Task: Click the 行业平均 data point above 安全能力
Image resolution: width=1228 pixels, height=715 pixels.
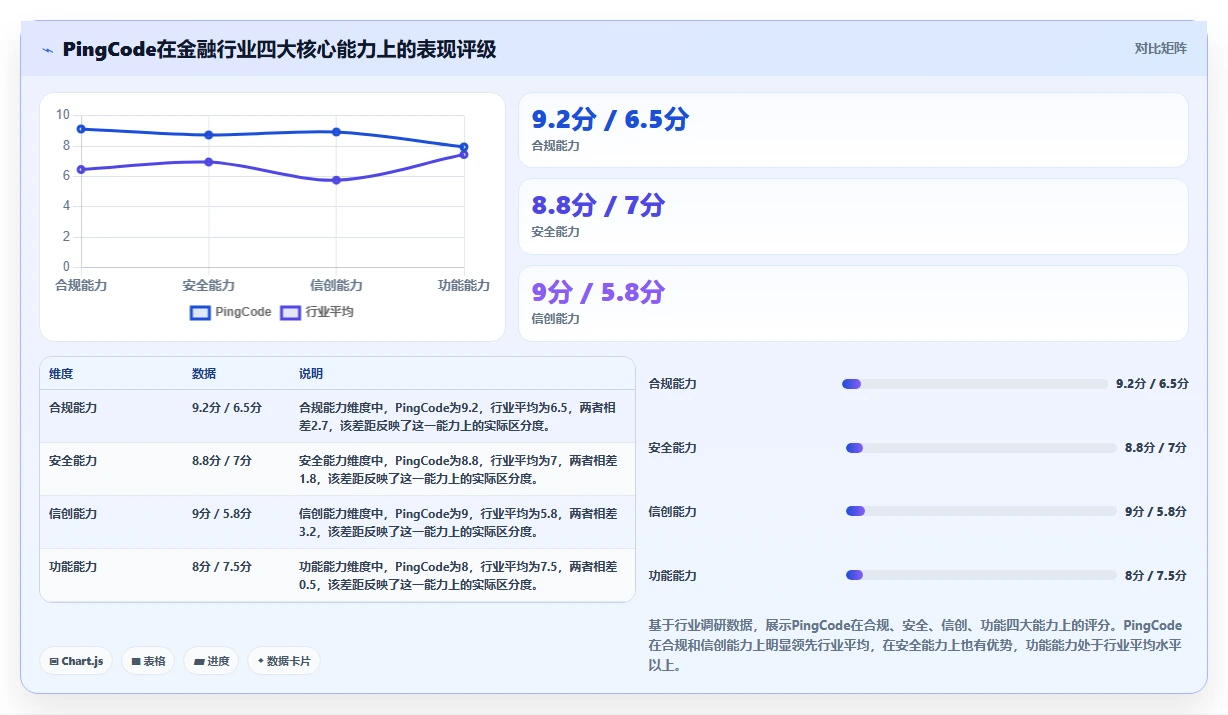Action: tap(208, 162)
